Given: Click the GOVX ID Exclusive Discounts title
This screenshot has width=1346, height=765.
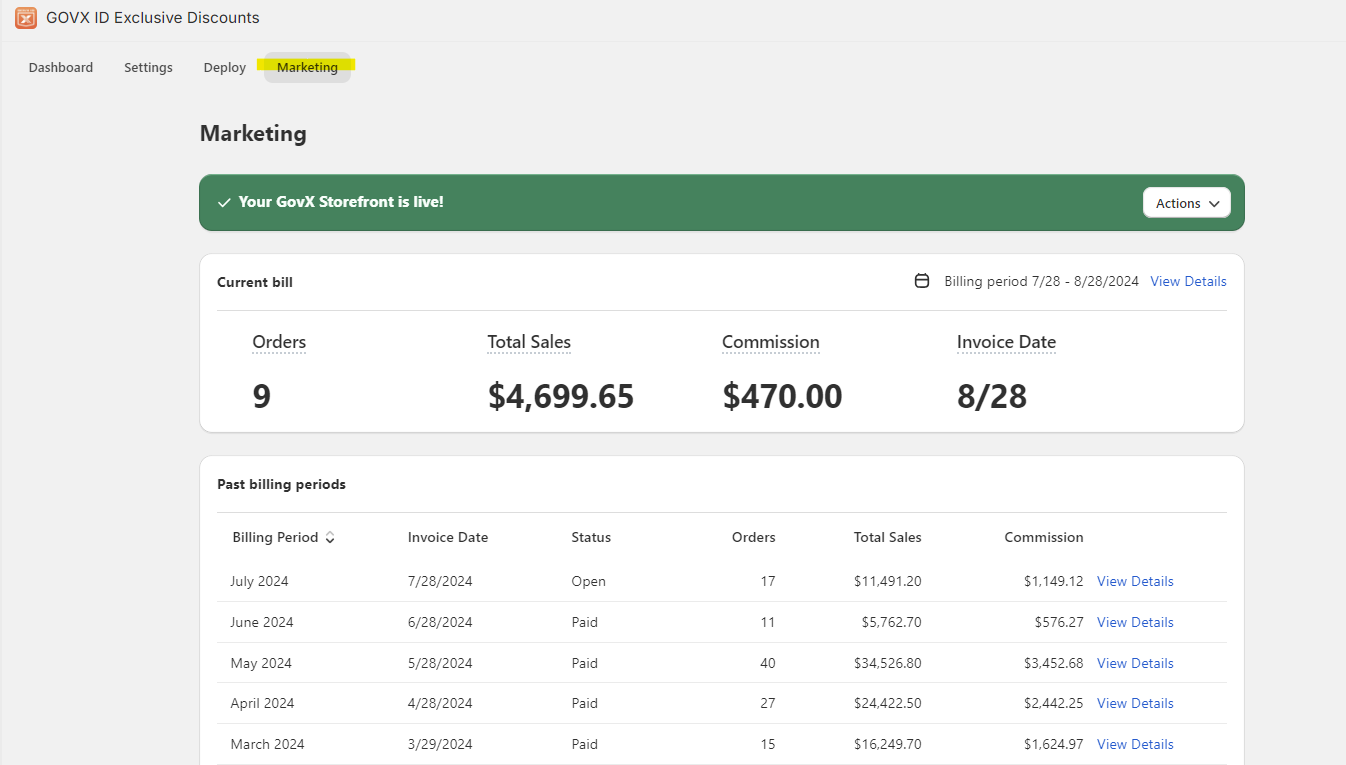Looking at the screenshot, I should (153, 18).
